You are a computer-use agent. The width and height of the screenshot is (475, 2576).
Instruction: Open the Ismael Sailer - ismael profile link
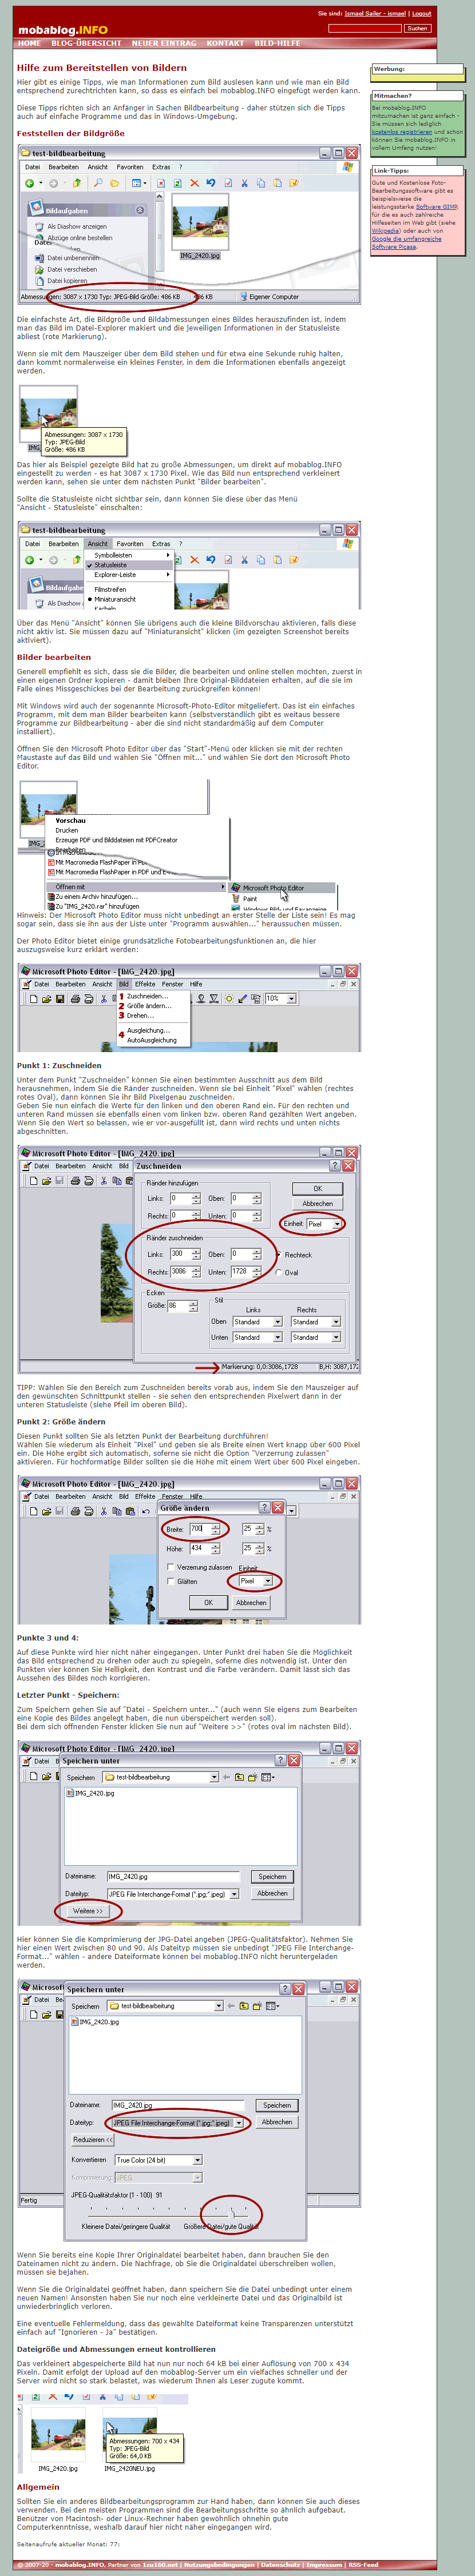(375, 14)
